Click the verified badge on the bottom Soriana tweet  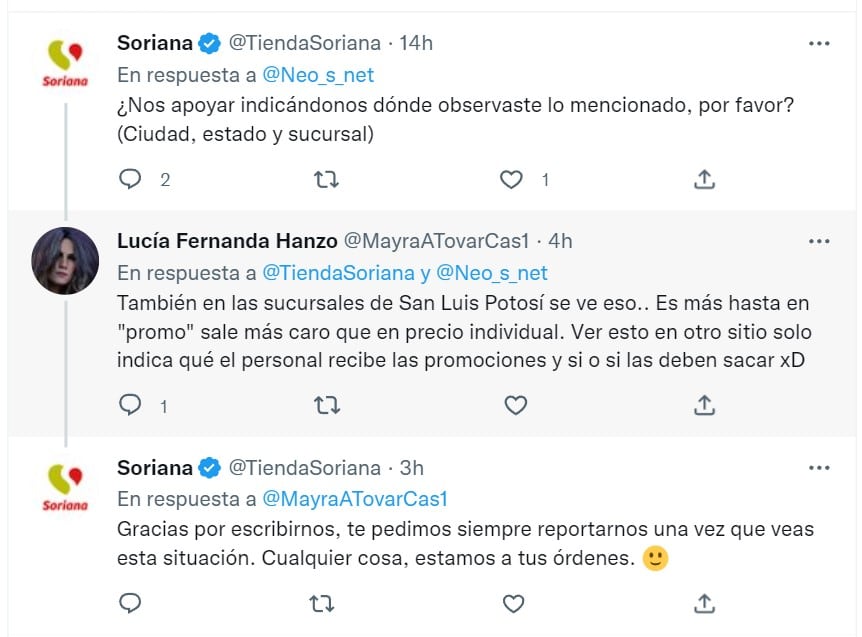pyautogui.click(x=208, y=467)
